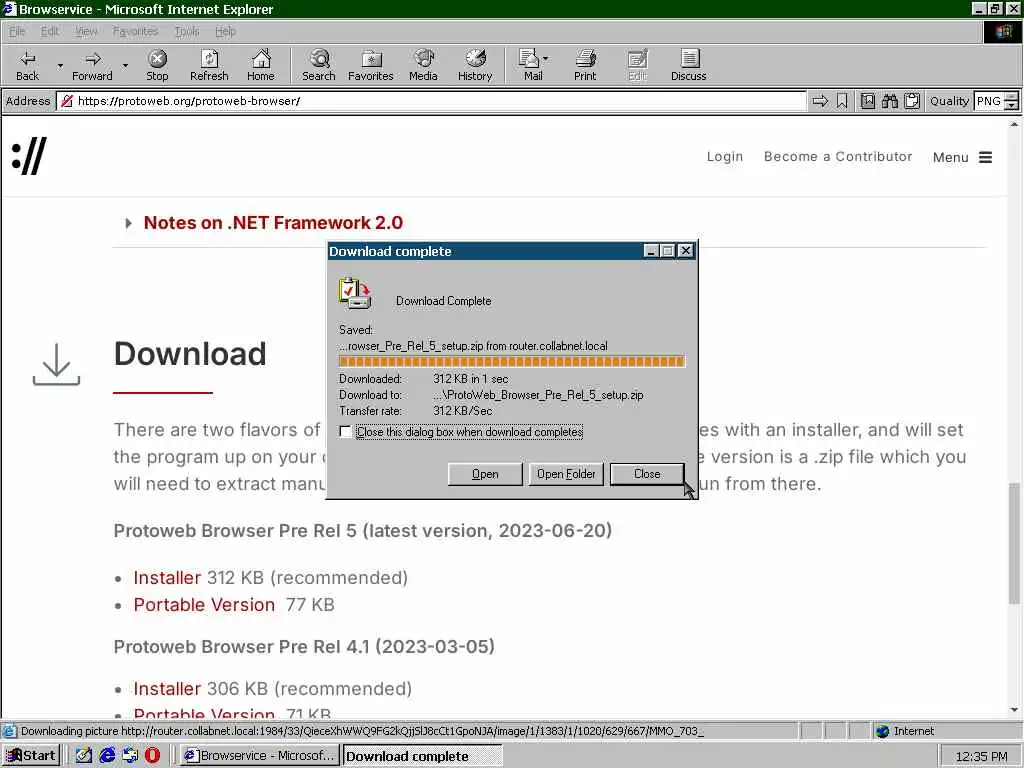This screenshot has height=768, width=1024.
Task: Click the bookmarks book icon in Browservice bar
Action: (868, 101)
